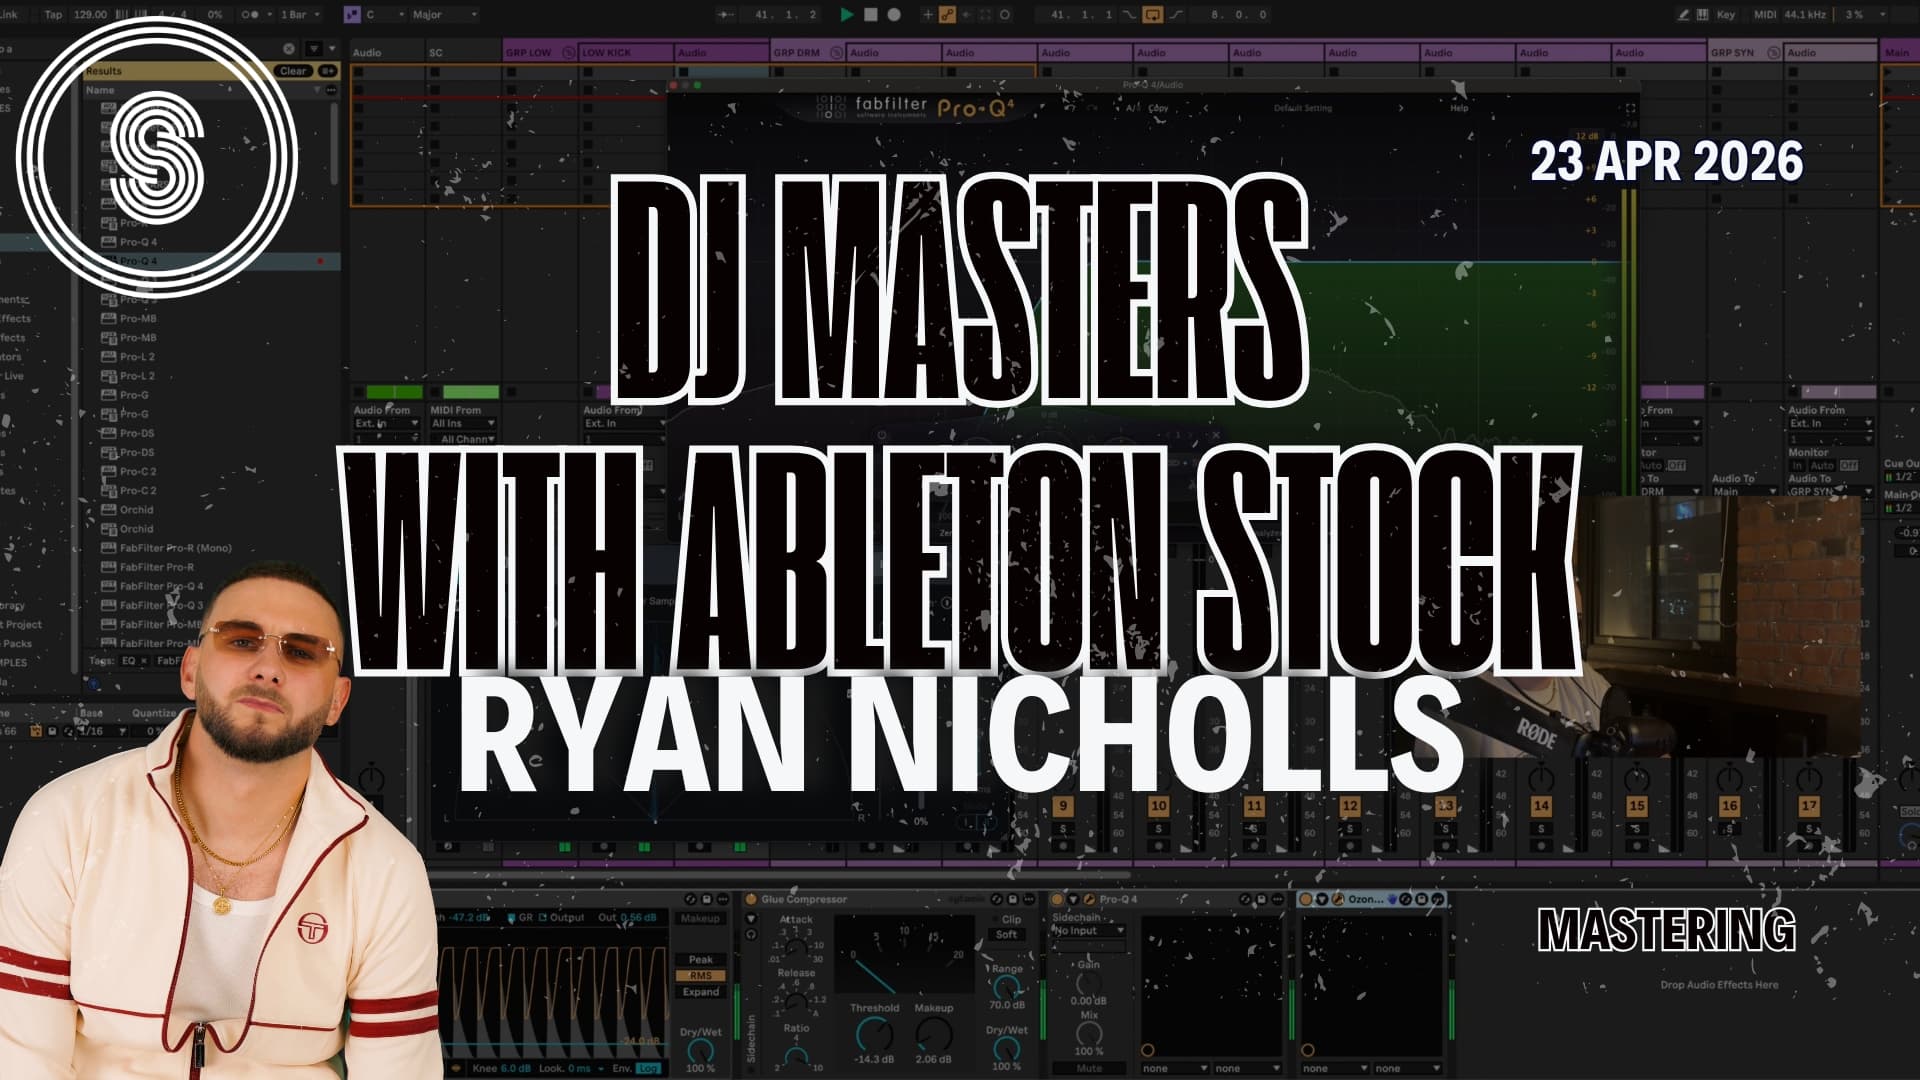Click Copy in the Pro-Q 4 header
The width and height of the screenshot is (1920, 1080).
(1158, 108)
